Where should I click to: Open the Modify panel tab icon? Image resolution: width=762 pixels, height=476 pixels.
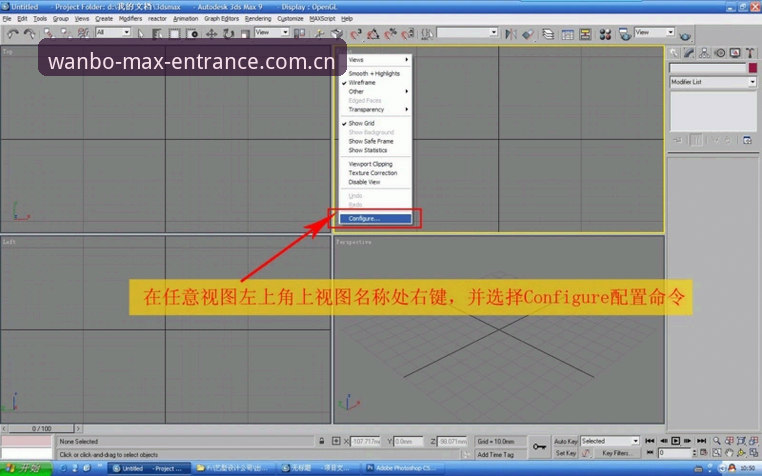689,53
